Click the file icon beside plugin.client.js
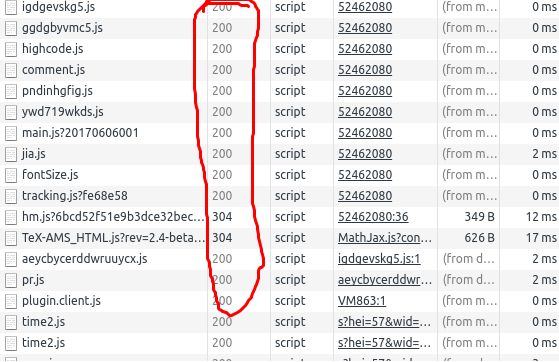Viewport: 559px width, 362px height. (x=11, y=301)
